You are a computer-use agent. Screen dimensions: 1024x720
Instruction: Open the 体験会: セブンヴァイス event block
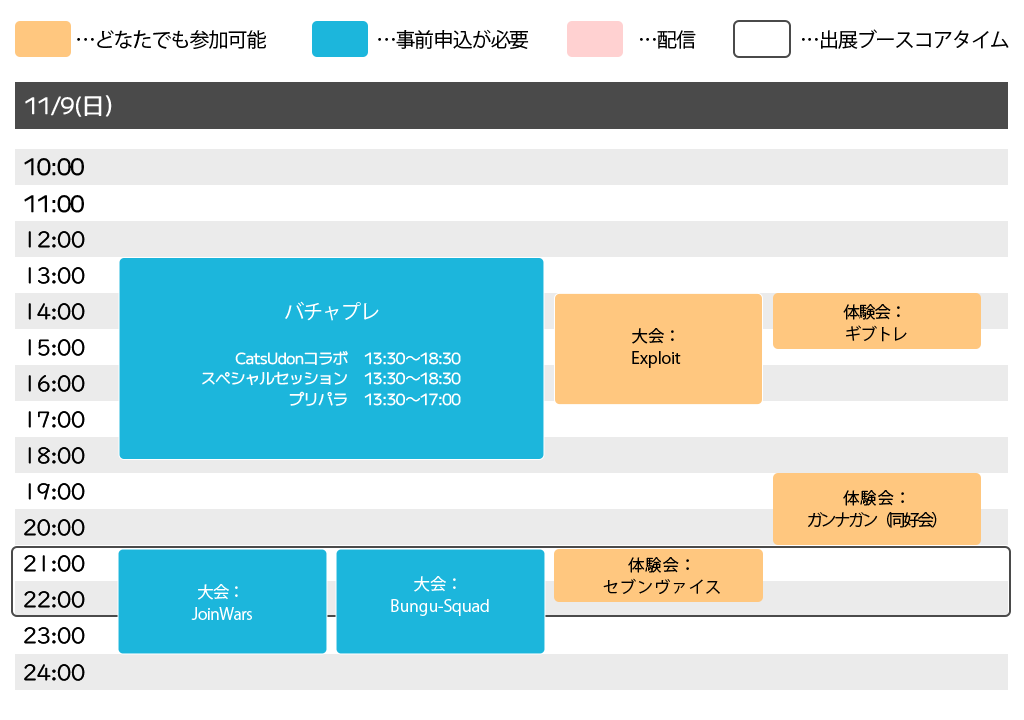(658, 576)
